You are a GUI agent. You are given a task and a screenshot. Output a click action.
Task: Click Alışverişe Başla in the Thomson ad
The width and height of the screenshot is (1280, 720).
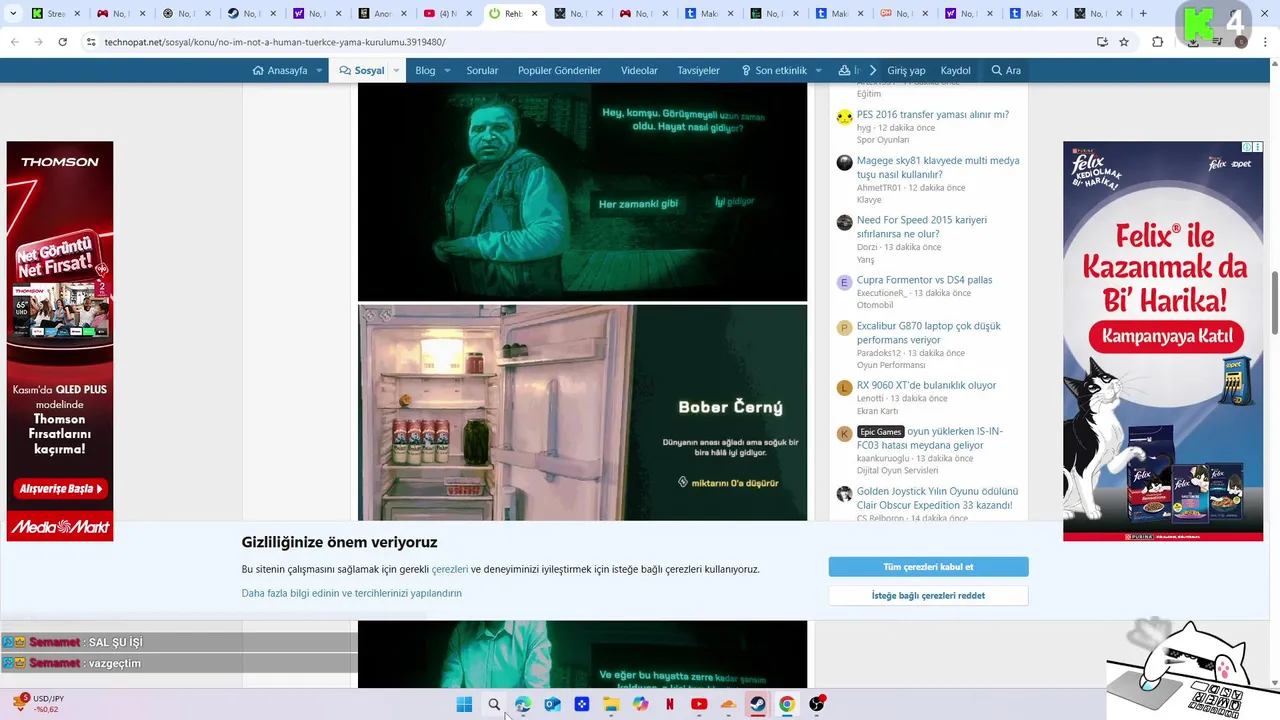pos(60,489)
